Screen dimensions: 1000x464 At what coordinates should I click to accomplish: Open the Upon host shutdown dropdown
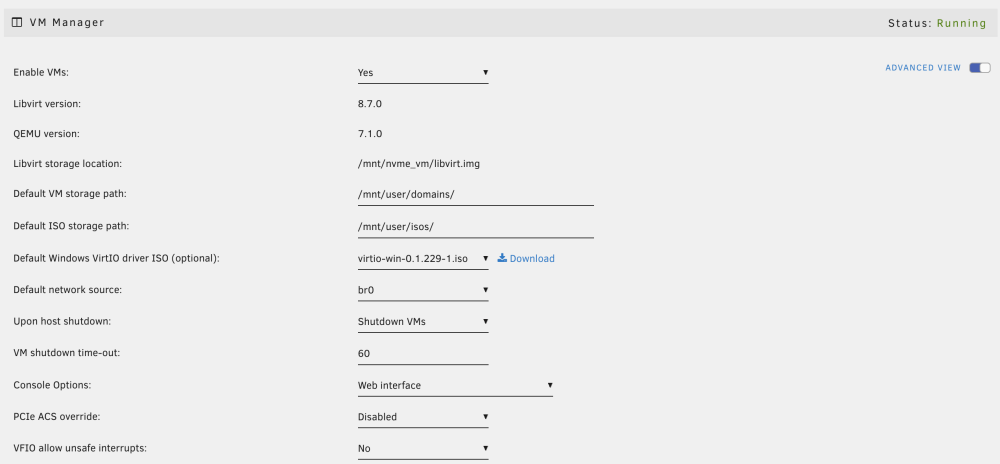tap(423, 322)
